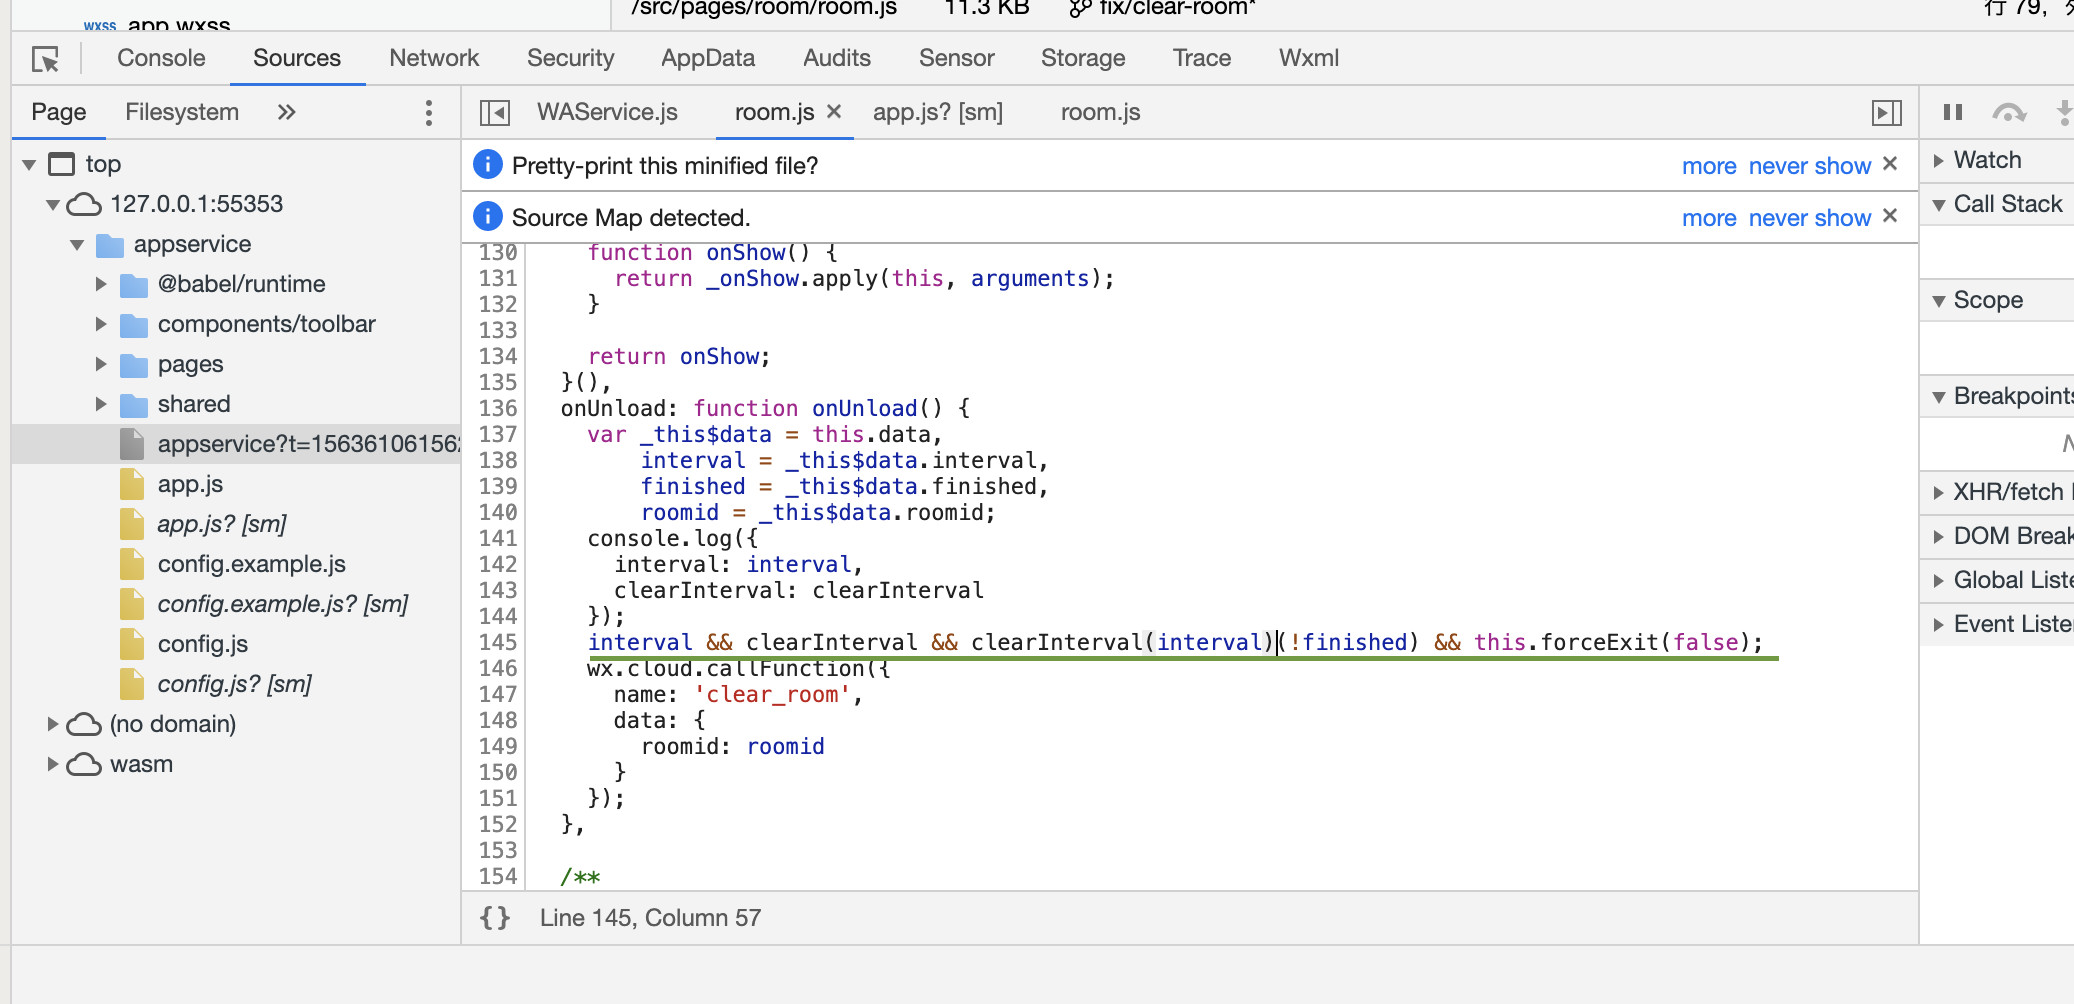
Task: Close the room.js editor tab
Action: point(834,112)
